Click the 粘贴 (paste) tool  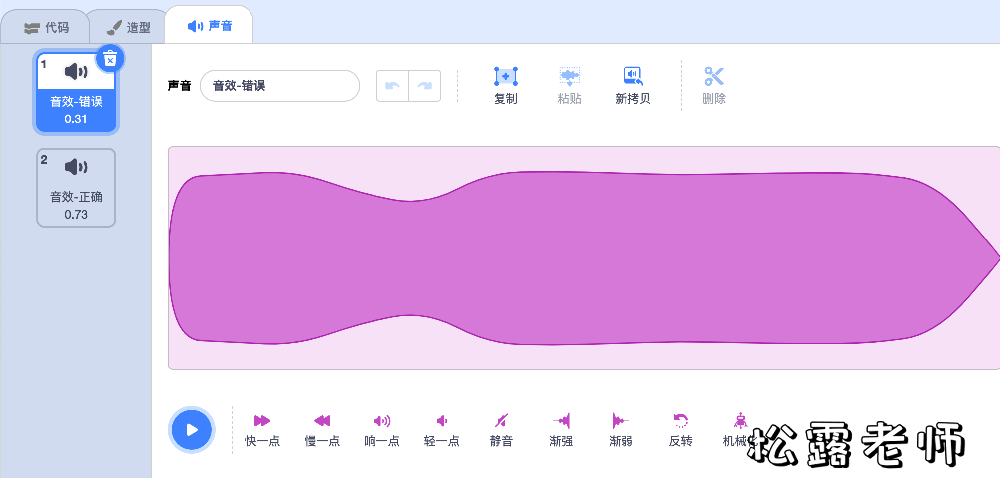[569, 85]
